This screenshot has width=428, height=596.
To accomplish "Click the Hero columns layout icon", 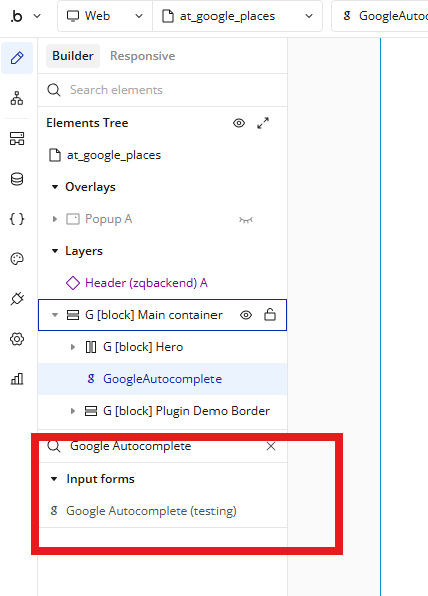I will [91, 347].
